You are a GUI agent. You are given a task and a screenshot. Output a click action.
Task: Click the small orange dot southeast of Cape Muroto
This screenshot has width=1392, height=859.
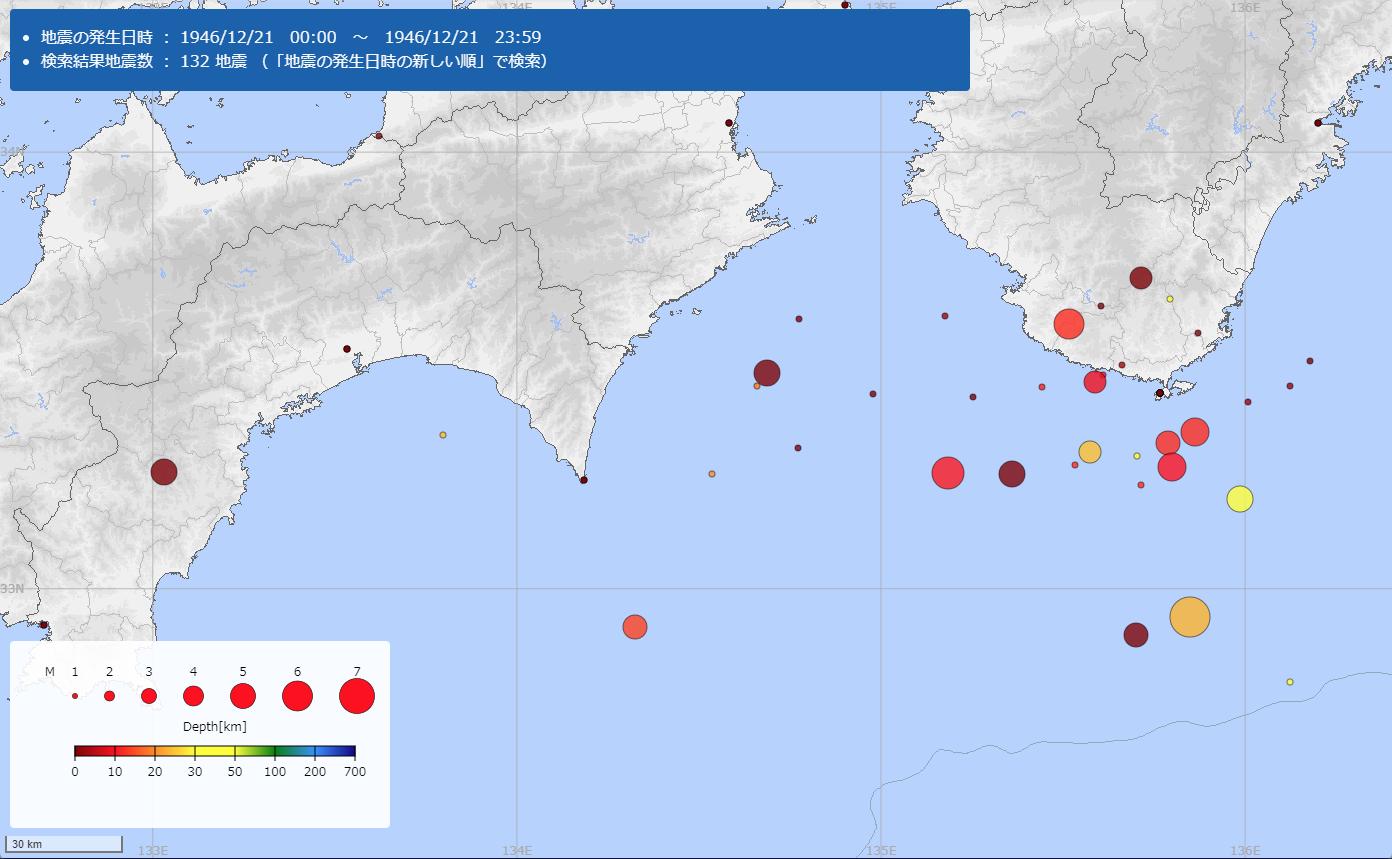[712, 474]
